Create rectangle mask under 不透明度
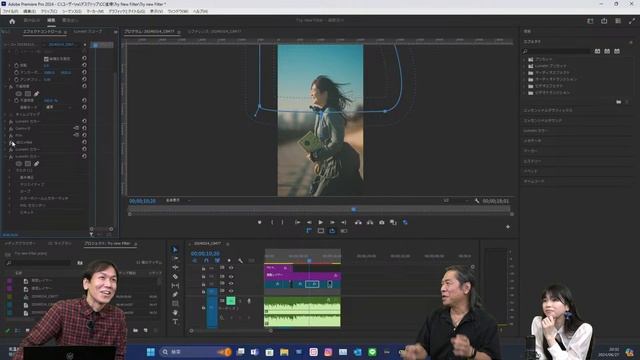The image size is (640, 360). pos(28,93)
